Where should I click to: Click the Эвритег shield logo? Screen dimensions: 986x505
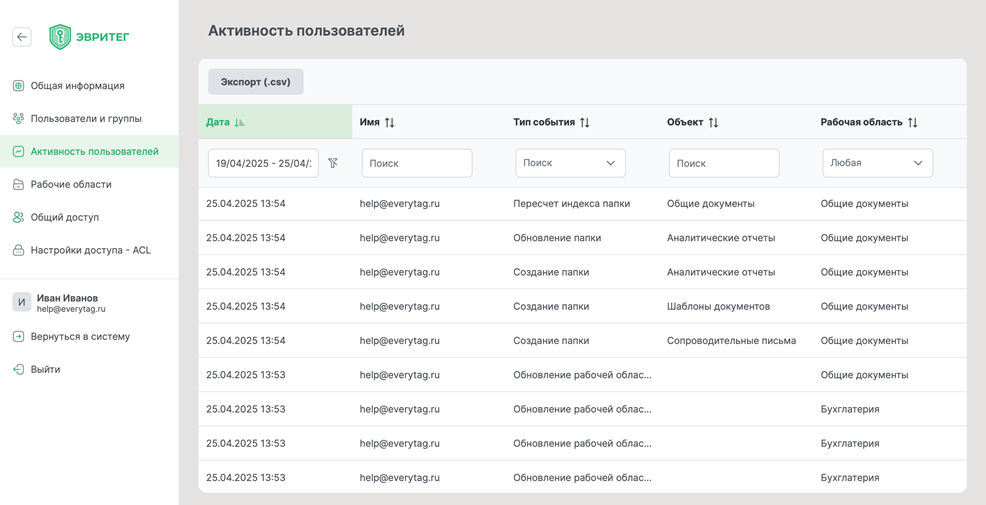(x=61, y=37)
